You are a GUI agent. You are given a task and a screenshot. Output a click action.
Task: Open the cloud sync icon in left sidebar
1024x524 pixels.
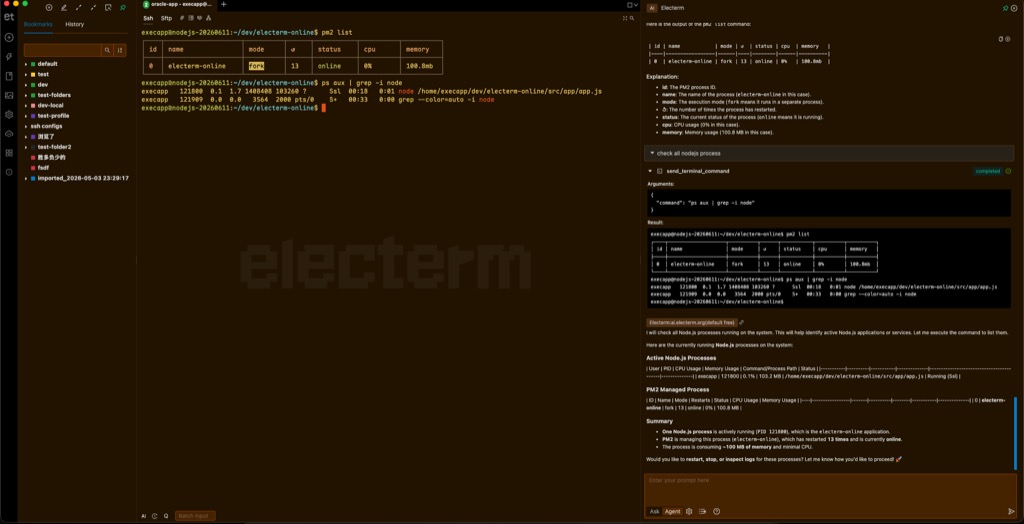(x=8, y=133)
